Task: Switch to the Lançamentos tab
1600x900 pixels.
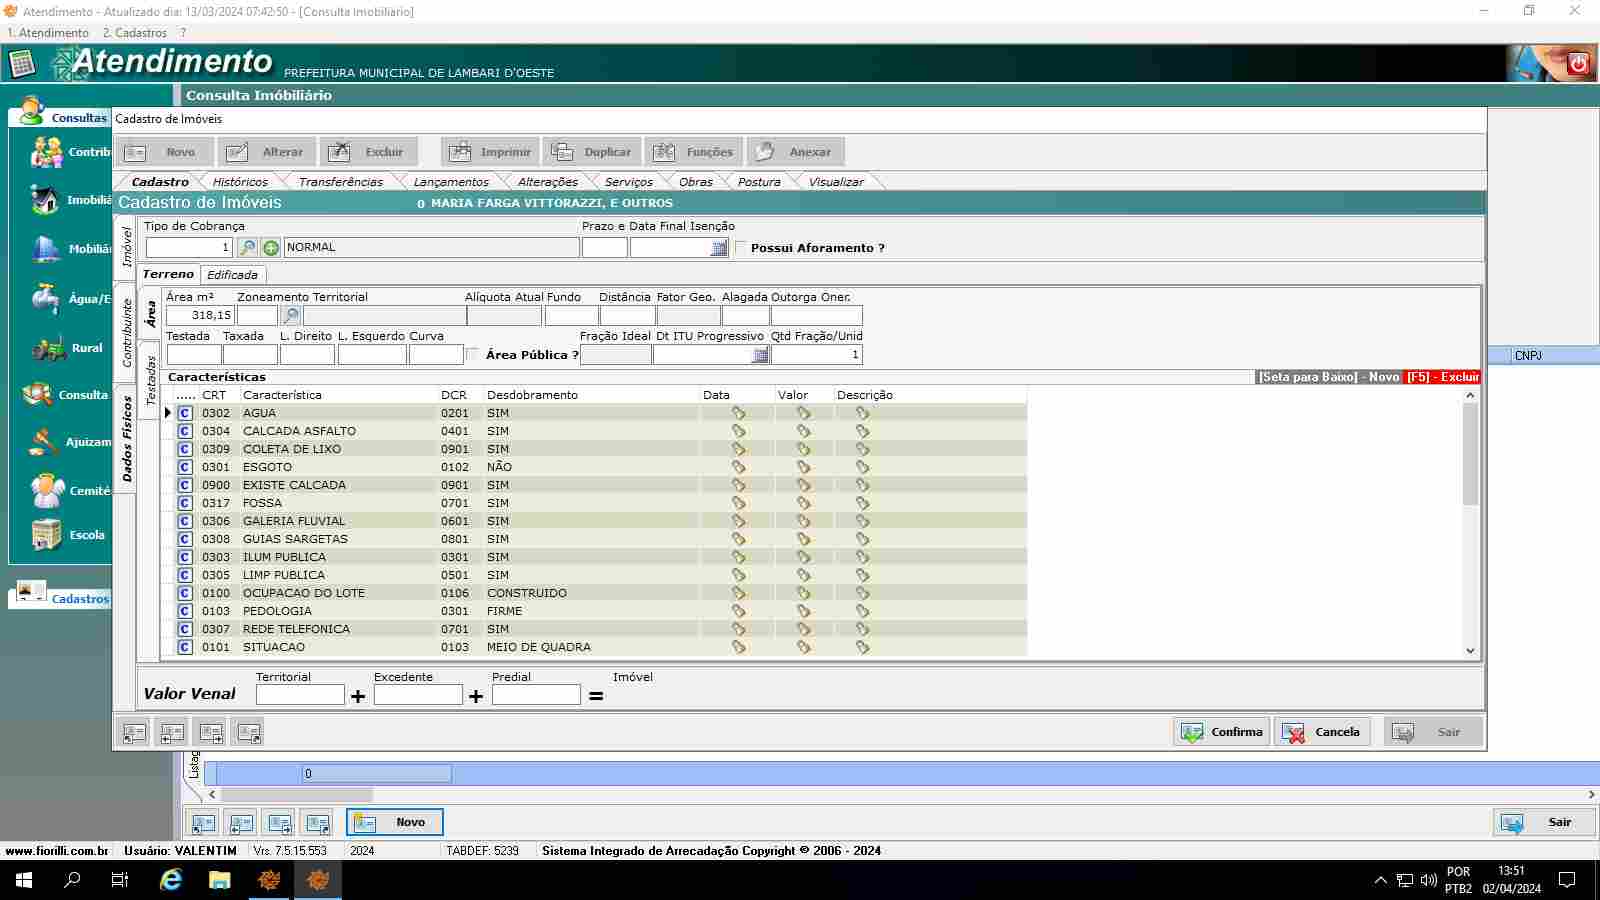Action: pyautogui.click(x=451, y=182)
